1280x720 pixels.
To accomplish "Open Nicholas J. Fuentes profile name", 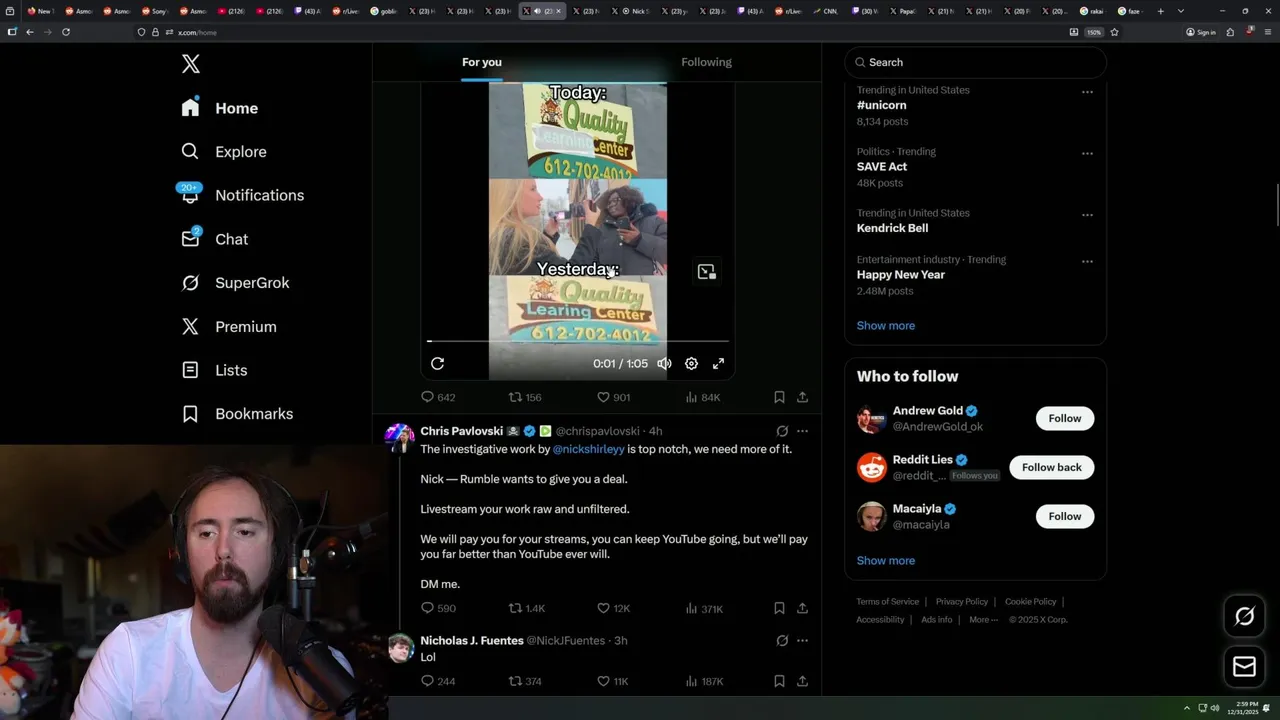I will coord(471,640).
